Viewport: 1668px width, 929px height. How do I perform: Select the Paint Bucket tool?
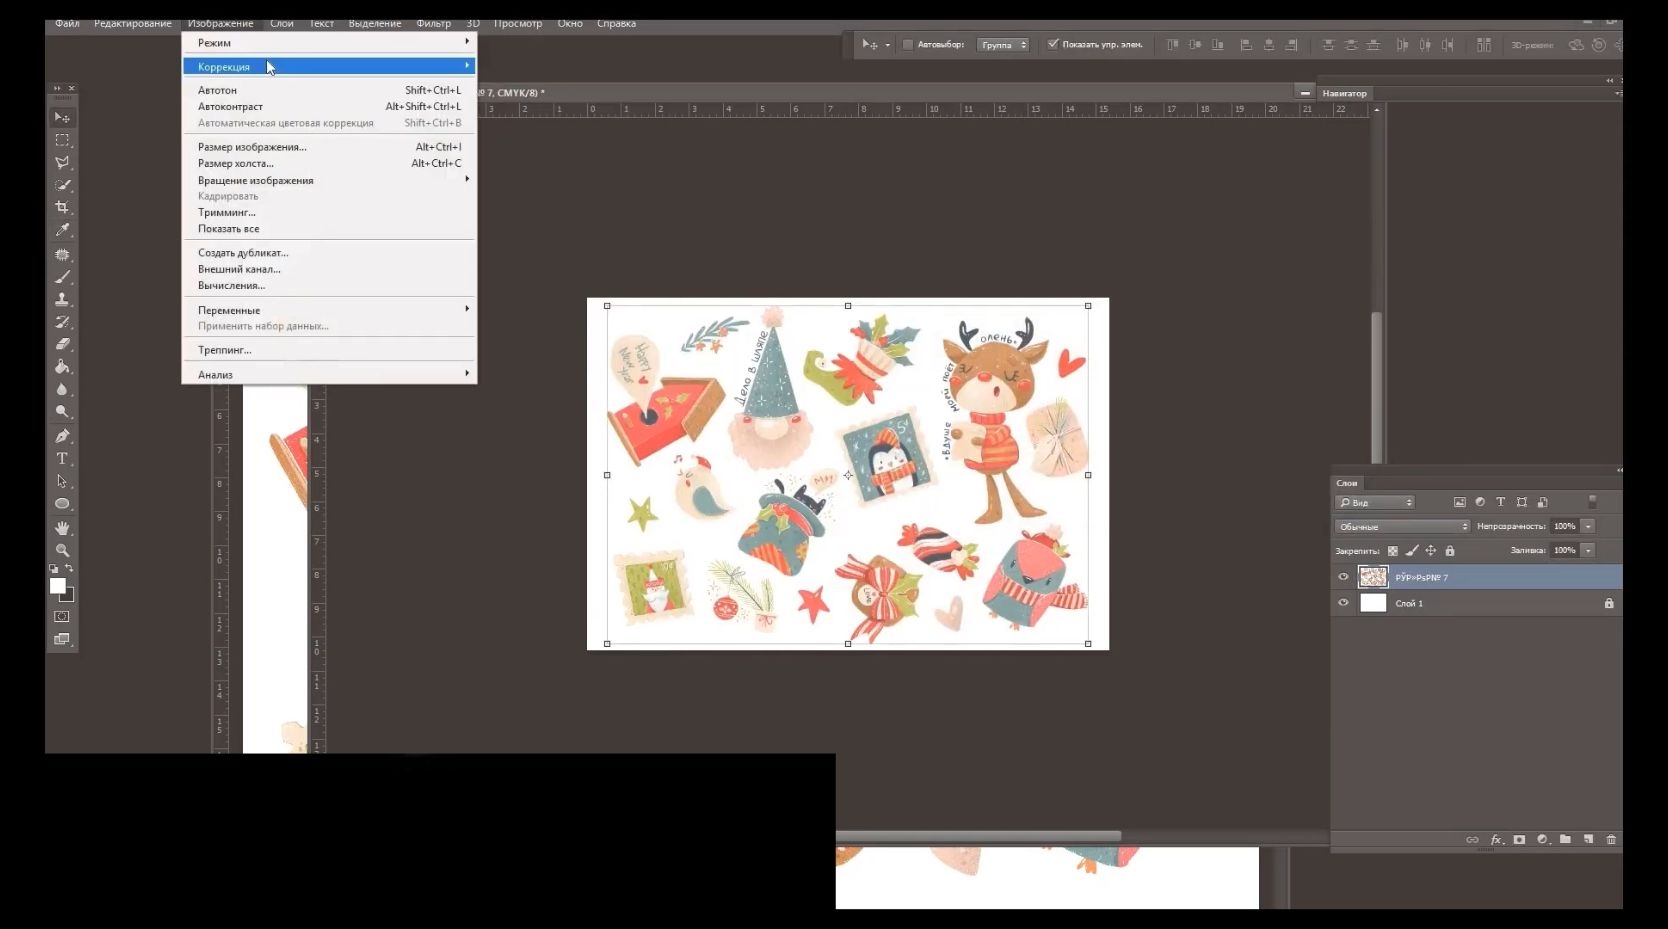coord(62,367)
